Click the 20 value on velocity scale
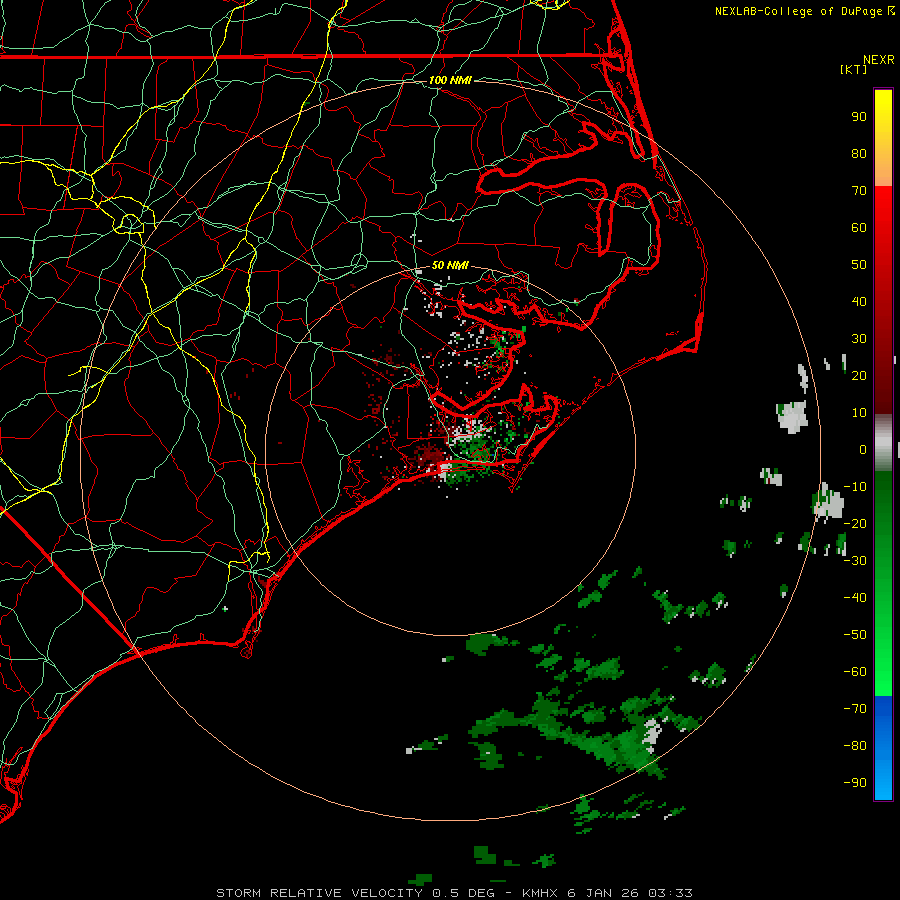The width and height of the screenshot is (900, 900). coord(859,375)
